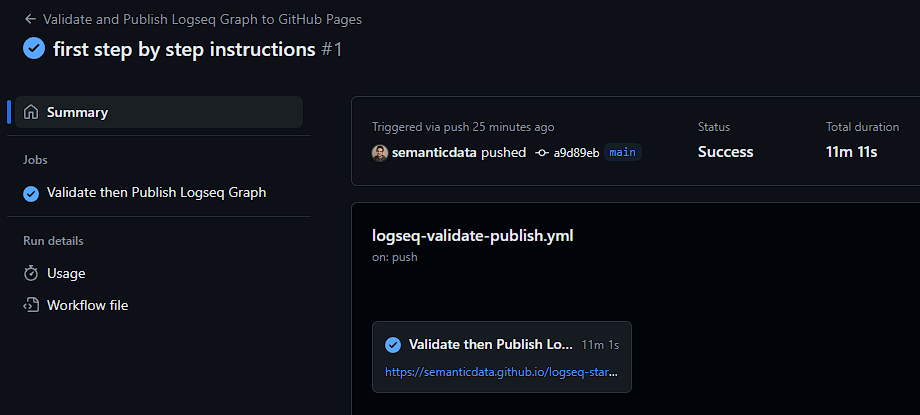Screen dimensions: 920x415
Task: Click the main branch label
Action: [623, 153]
